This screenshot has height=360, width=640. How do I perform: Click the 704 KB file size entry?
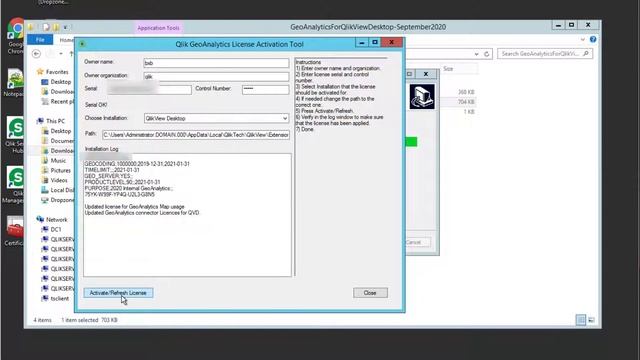(x=466, y=102)
